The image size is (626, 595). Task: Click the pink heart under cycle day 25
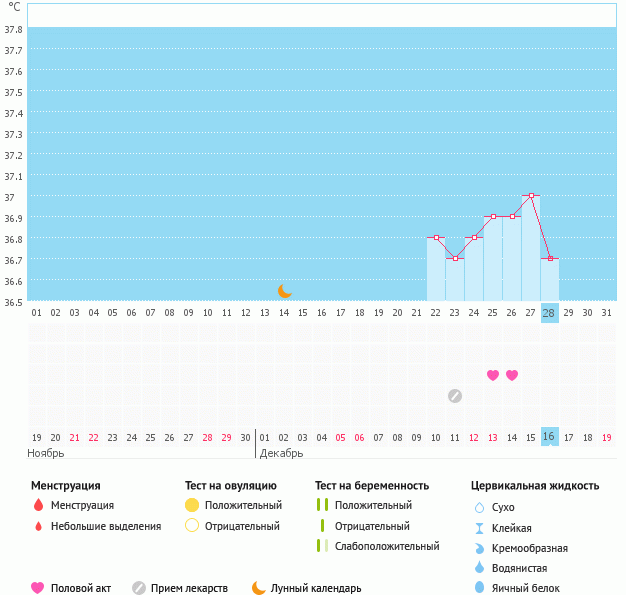point(493,375)
